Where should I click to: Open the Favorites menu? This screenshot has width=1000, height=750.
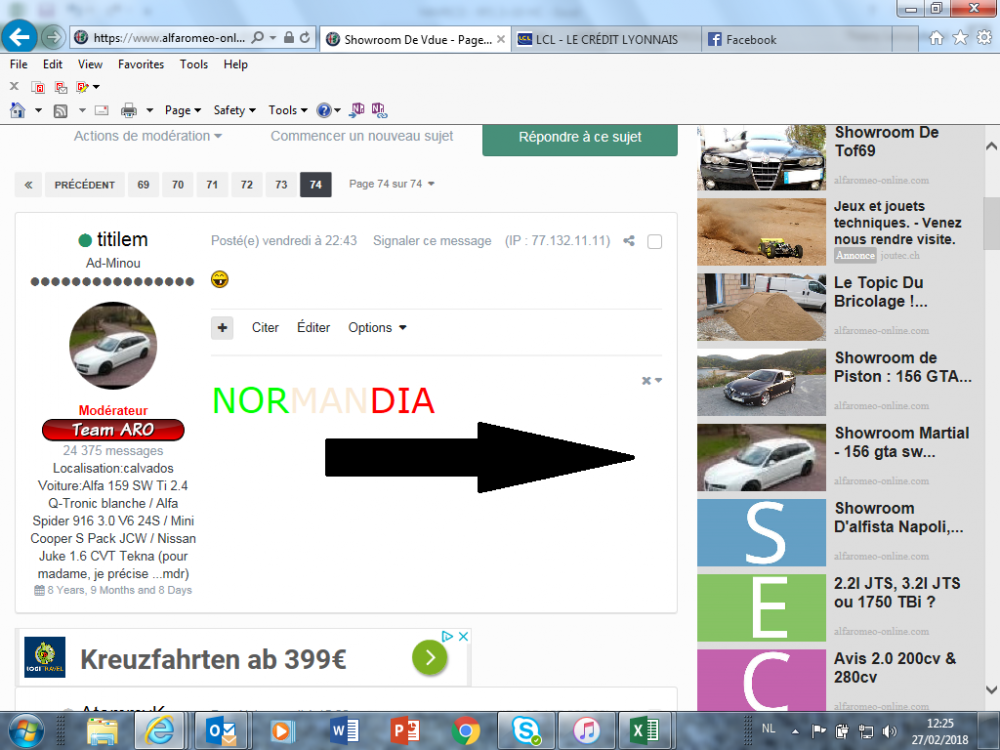coord(140,64)
